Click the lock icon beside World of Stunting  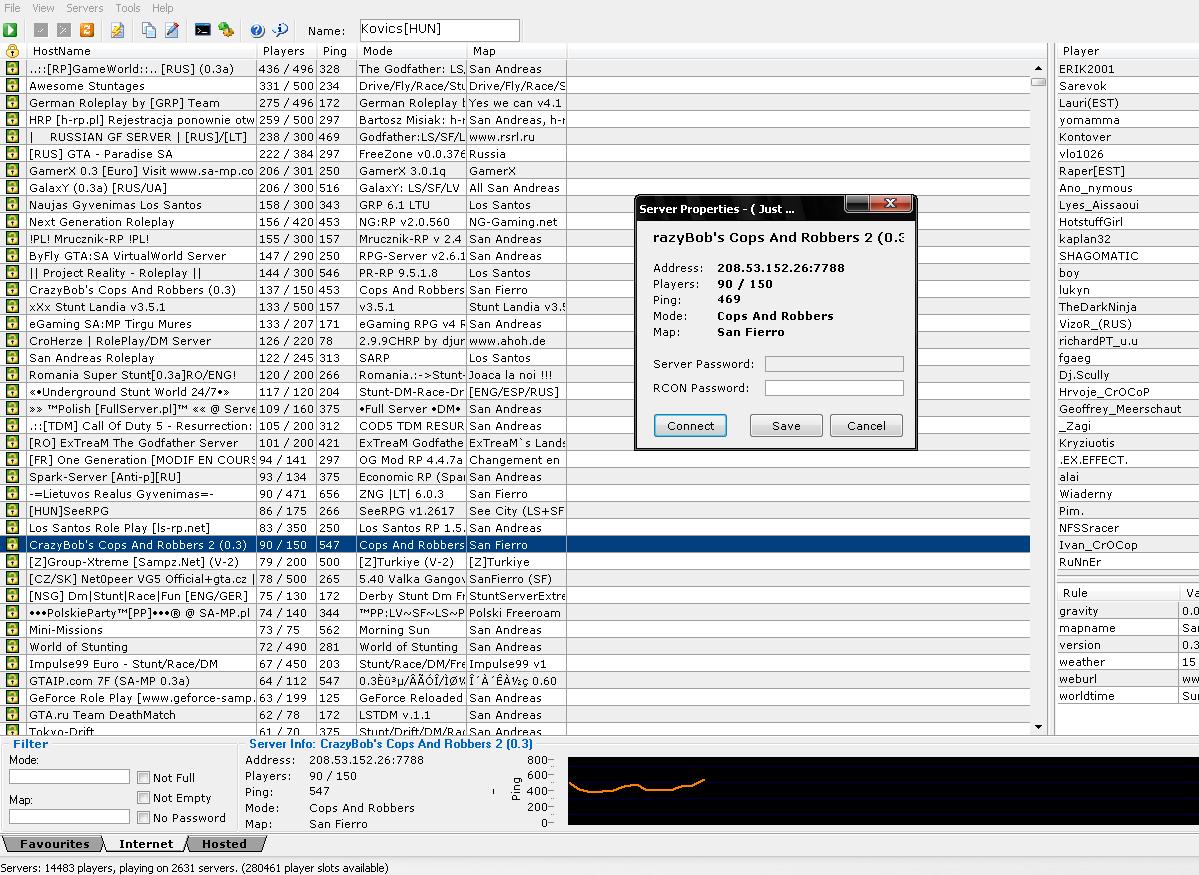[12, 646]
